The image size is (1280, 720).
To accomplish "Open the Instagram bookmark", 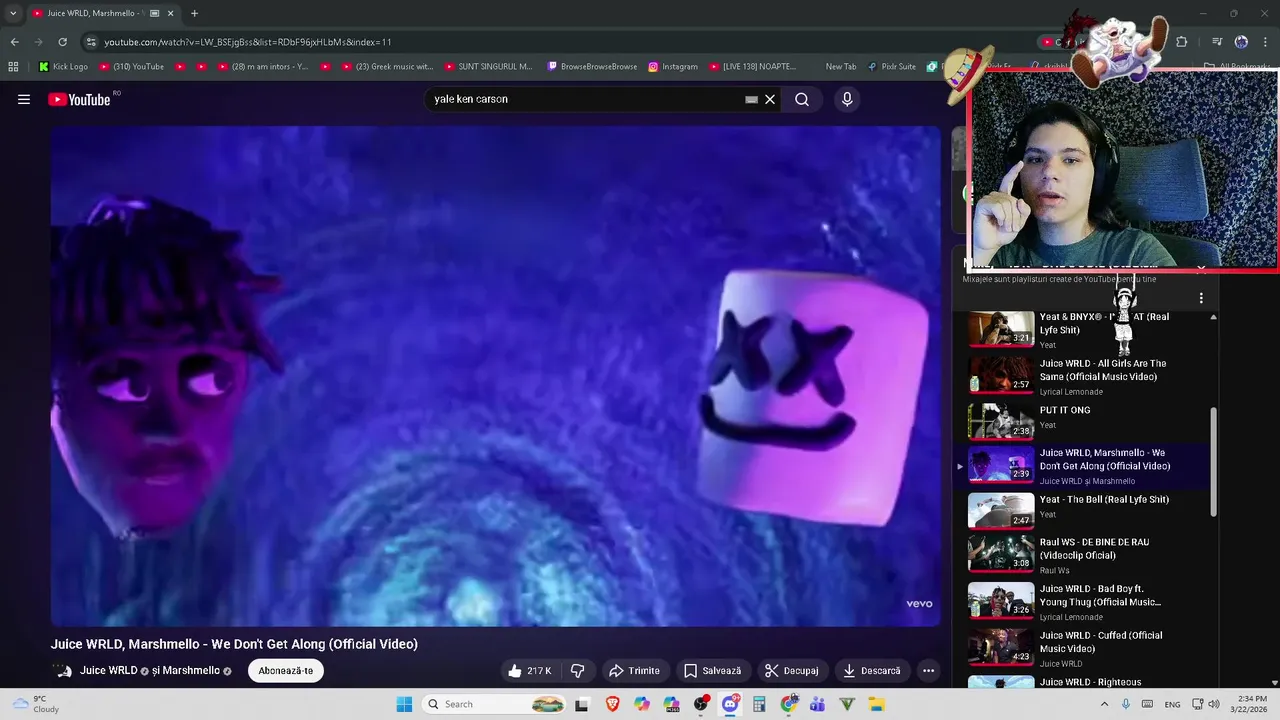I will coord(673,67).
